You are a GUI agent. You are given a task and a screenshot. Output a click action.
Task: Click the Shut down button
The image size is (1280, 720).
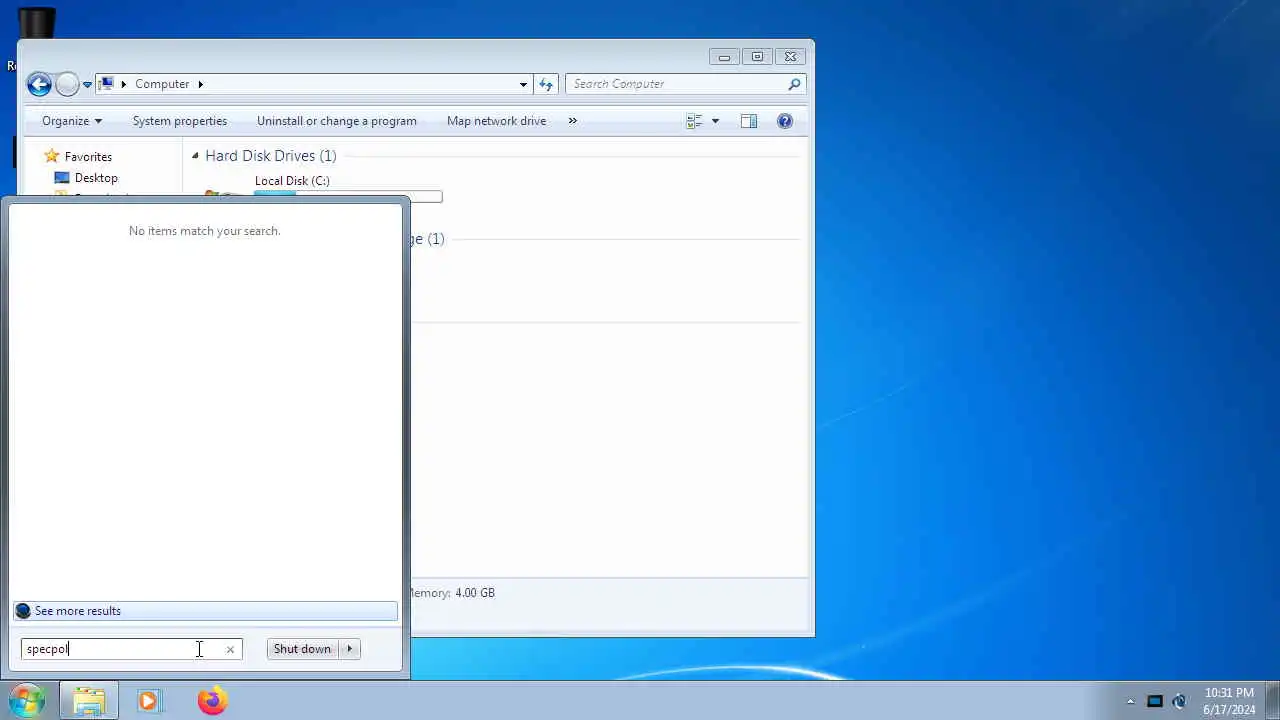pyautogui.click(x=302, y=649)
